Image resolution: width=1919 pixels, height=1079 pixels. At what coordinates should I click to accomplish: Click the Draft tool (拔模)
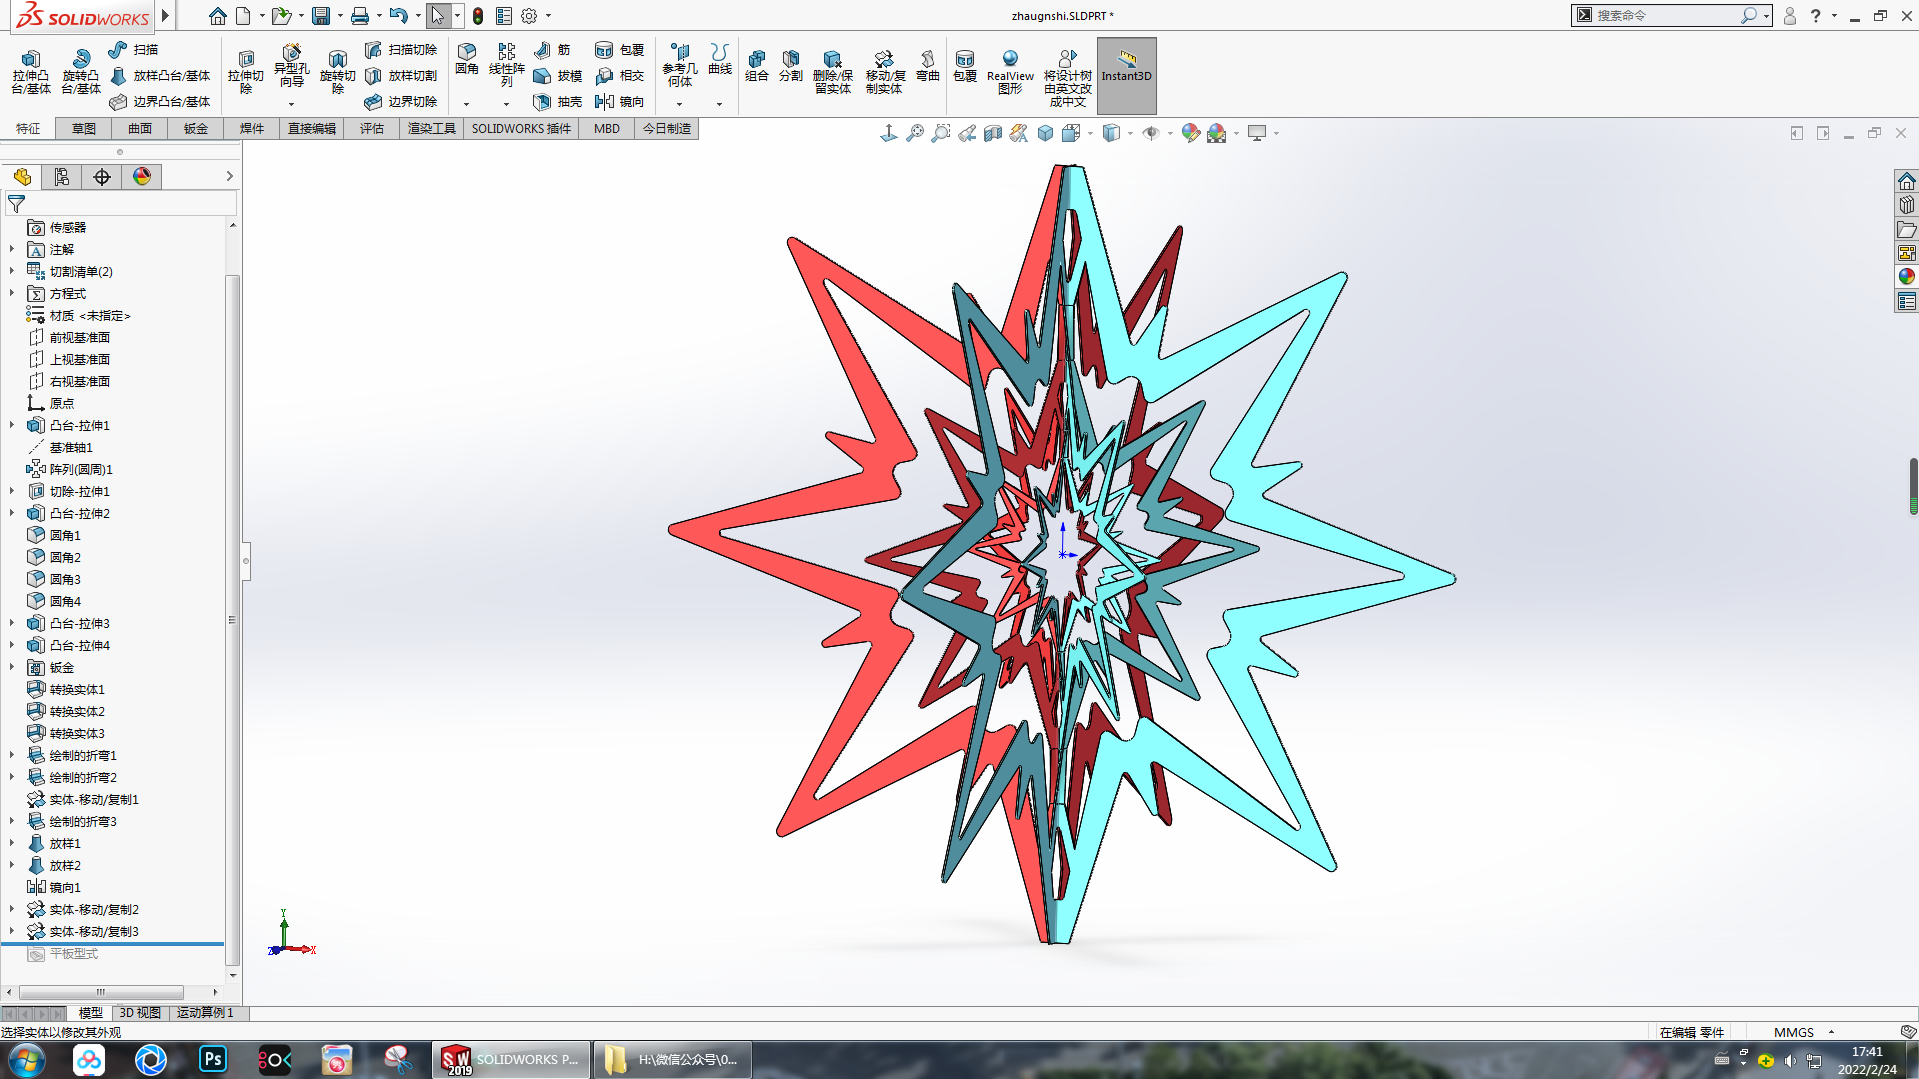557,75
